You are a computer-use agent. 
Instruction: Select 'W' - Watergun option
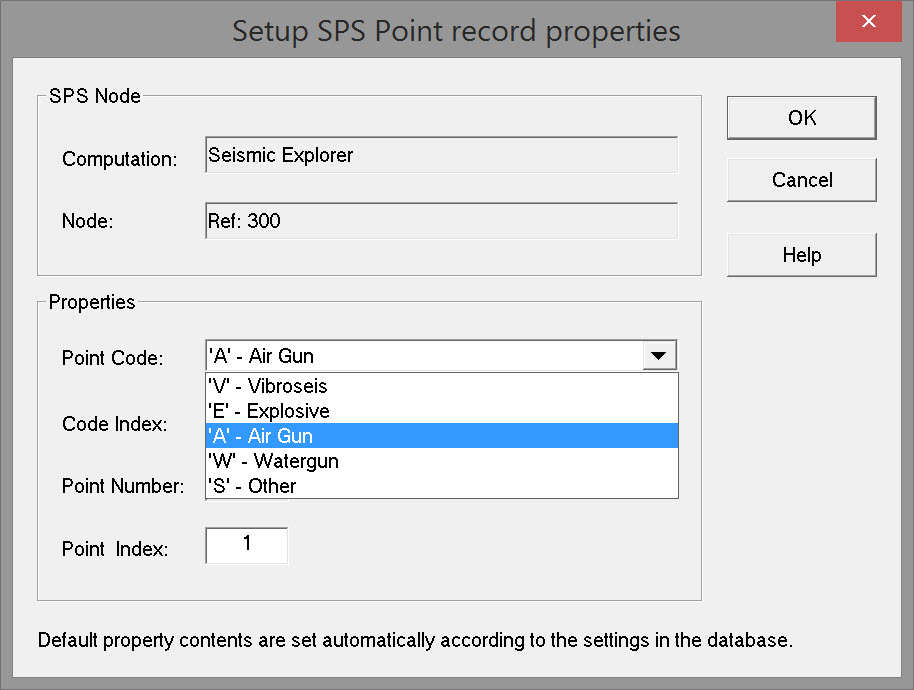(x=441, y=461)
